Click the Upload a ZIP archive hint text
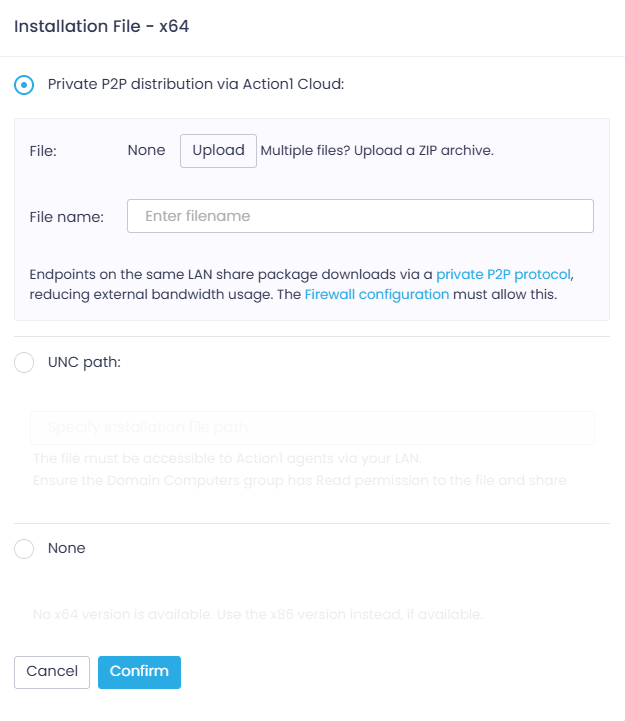The width and height of the screenshot is (625, 721). click(x=378, y=151)
